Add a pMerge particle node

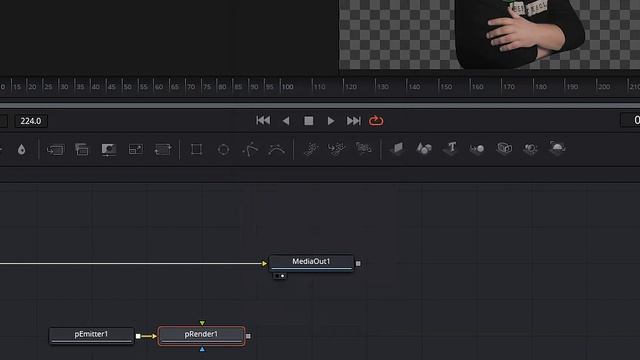pos(337,149)
